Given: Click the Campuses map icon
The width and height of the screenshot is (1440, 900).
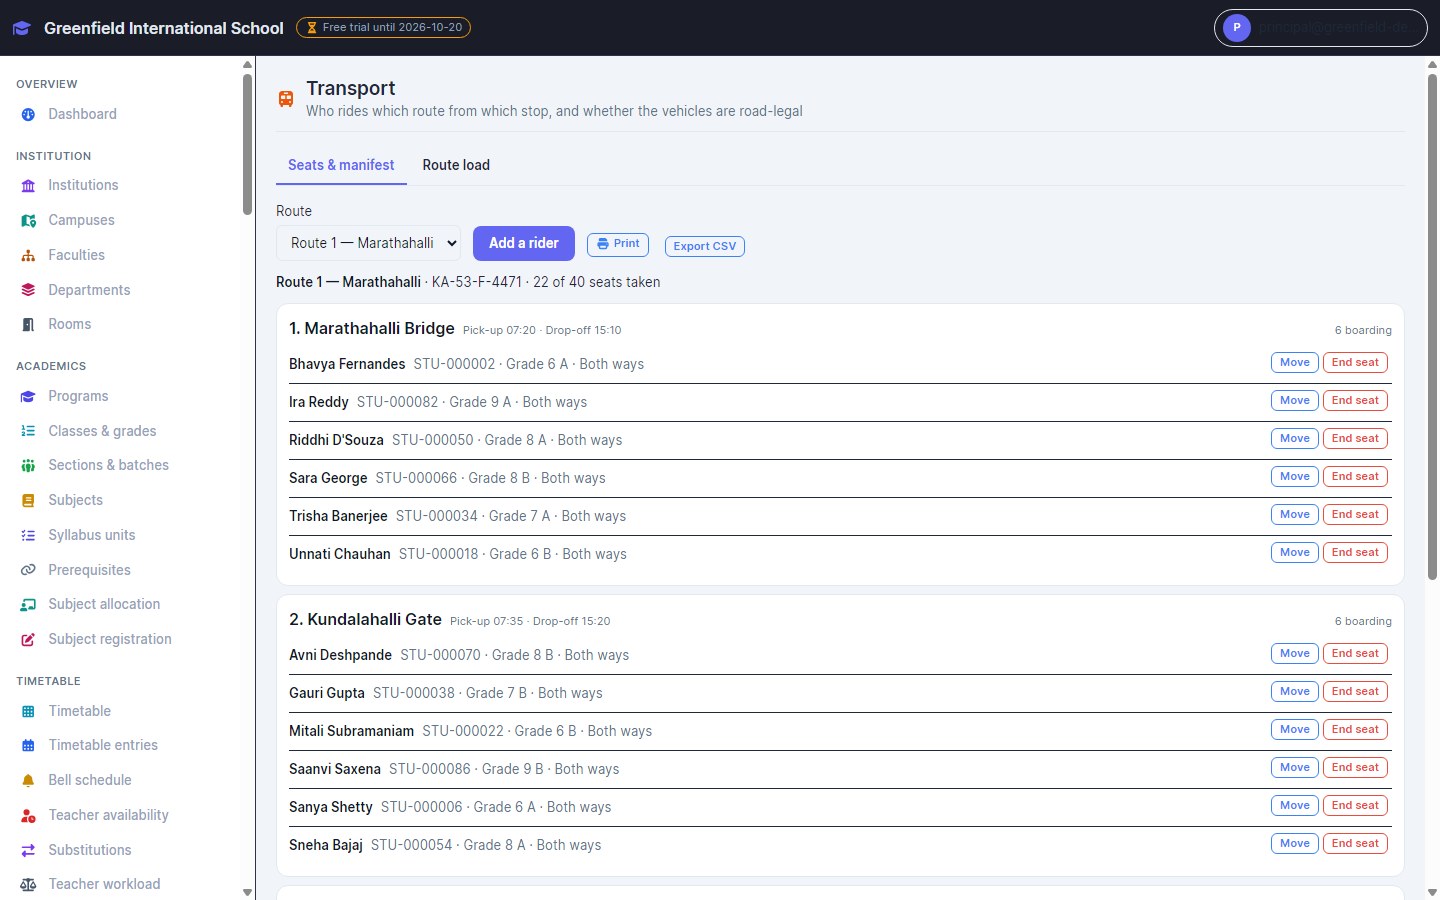Looking at the screenshot, I should 28,221.
